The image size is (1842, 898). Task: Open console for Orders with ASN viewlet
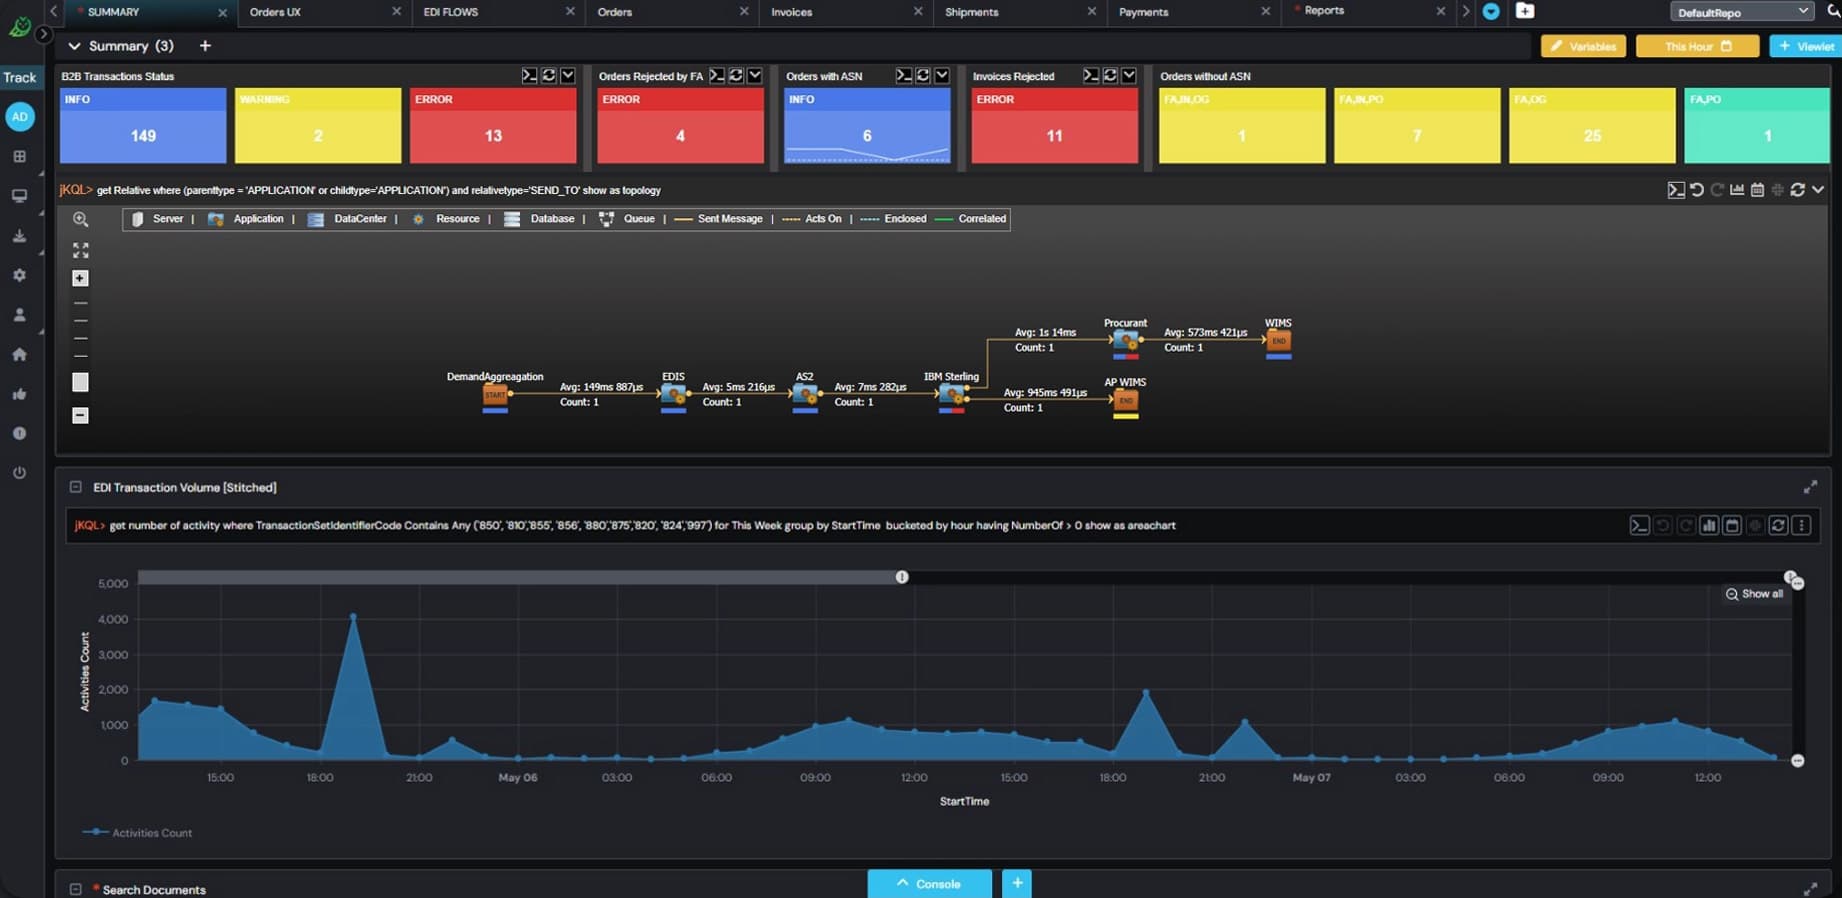(x=904, y=76)
